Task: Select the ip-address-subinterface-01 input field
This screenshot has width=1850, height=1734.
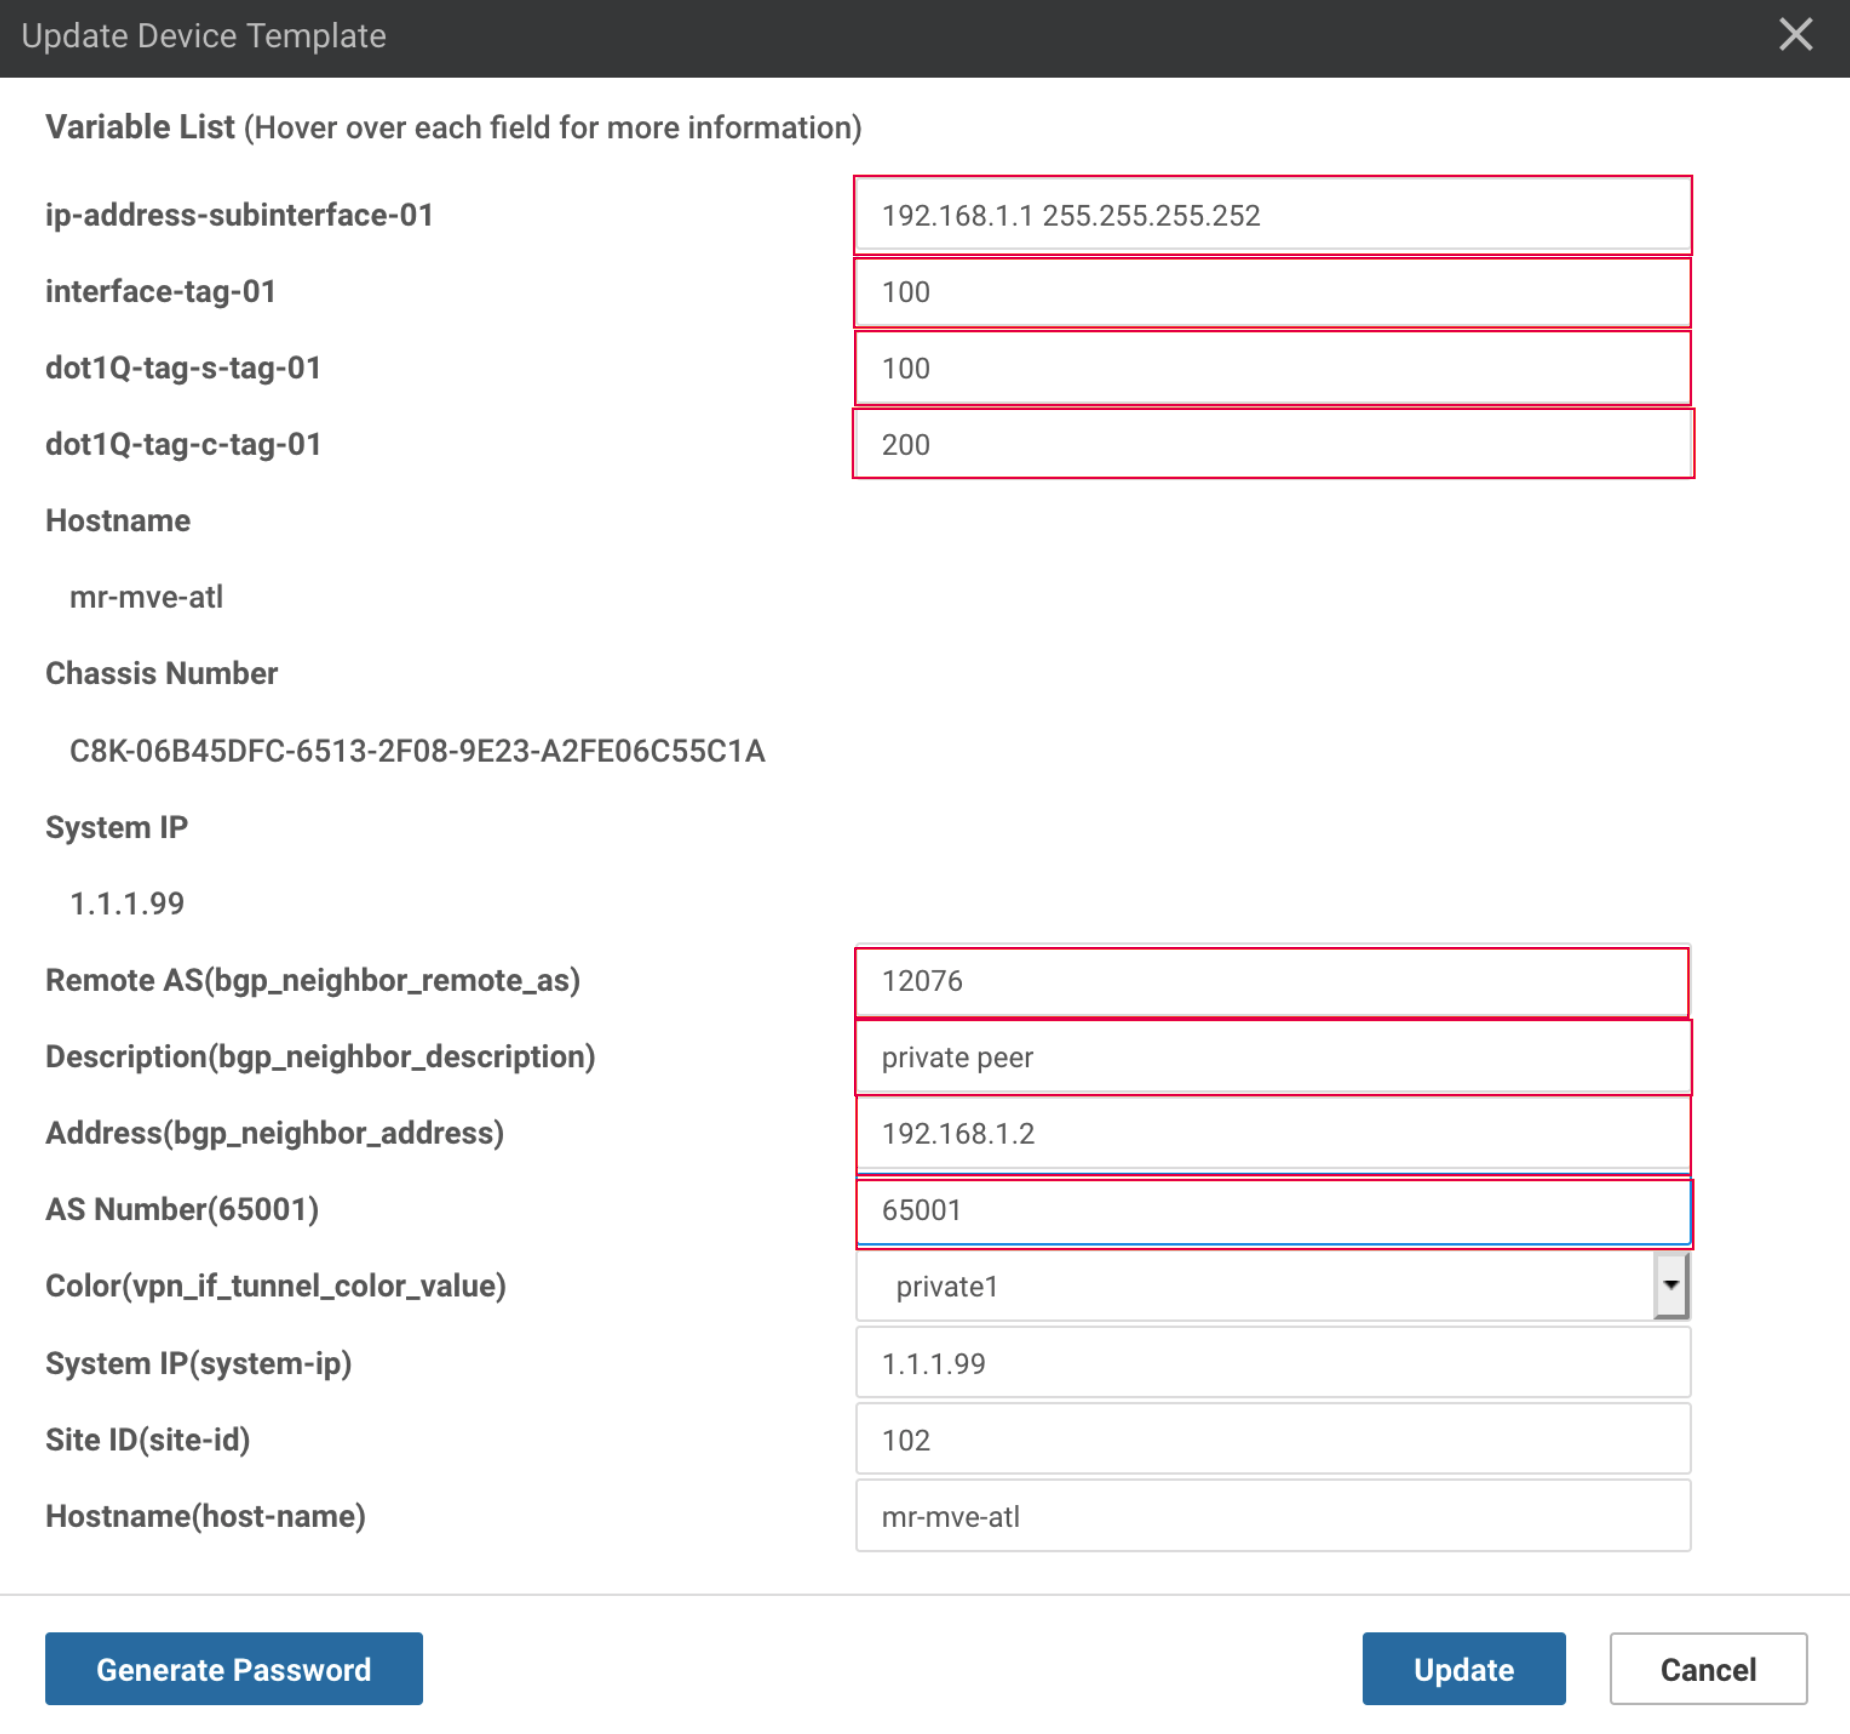Action: coord(1272,214)
